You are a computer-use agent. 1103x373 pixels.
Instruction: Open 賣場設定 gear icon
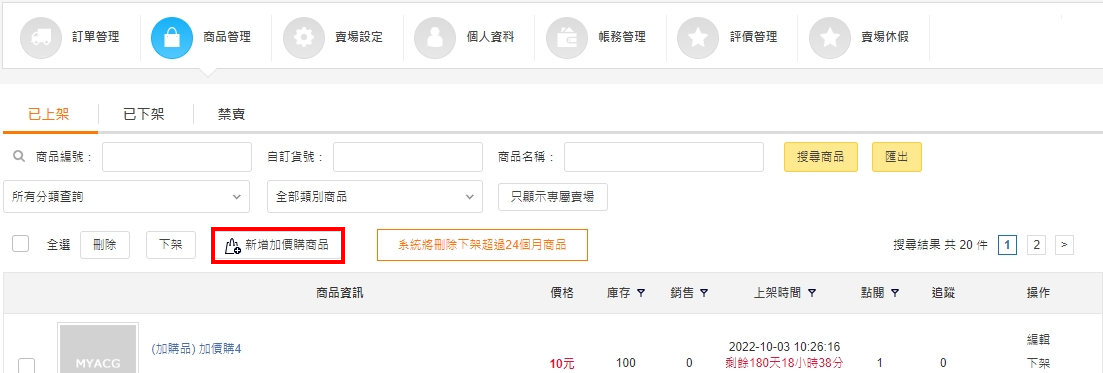304,37
